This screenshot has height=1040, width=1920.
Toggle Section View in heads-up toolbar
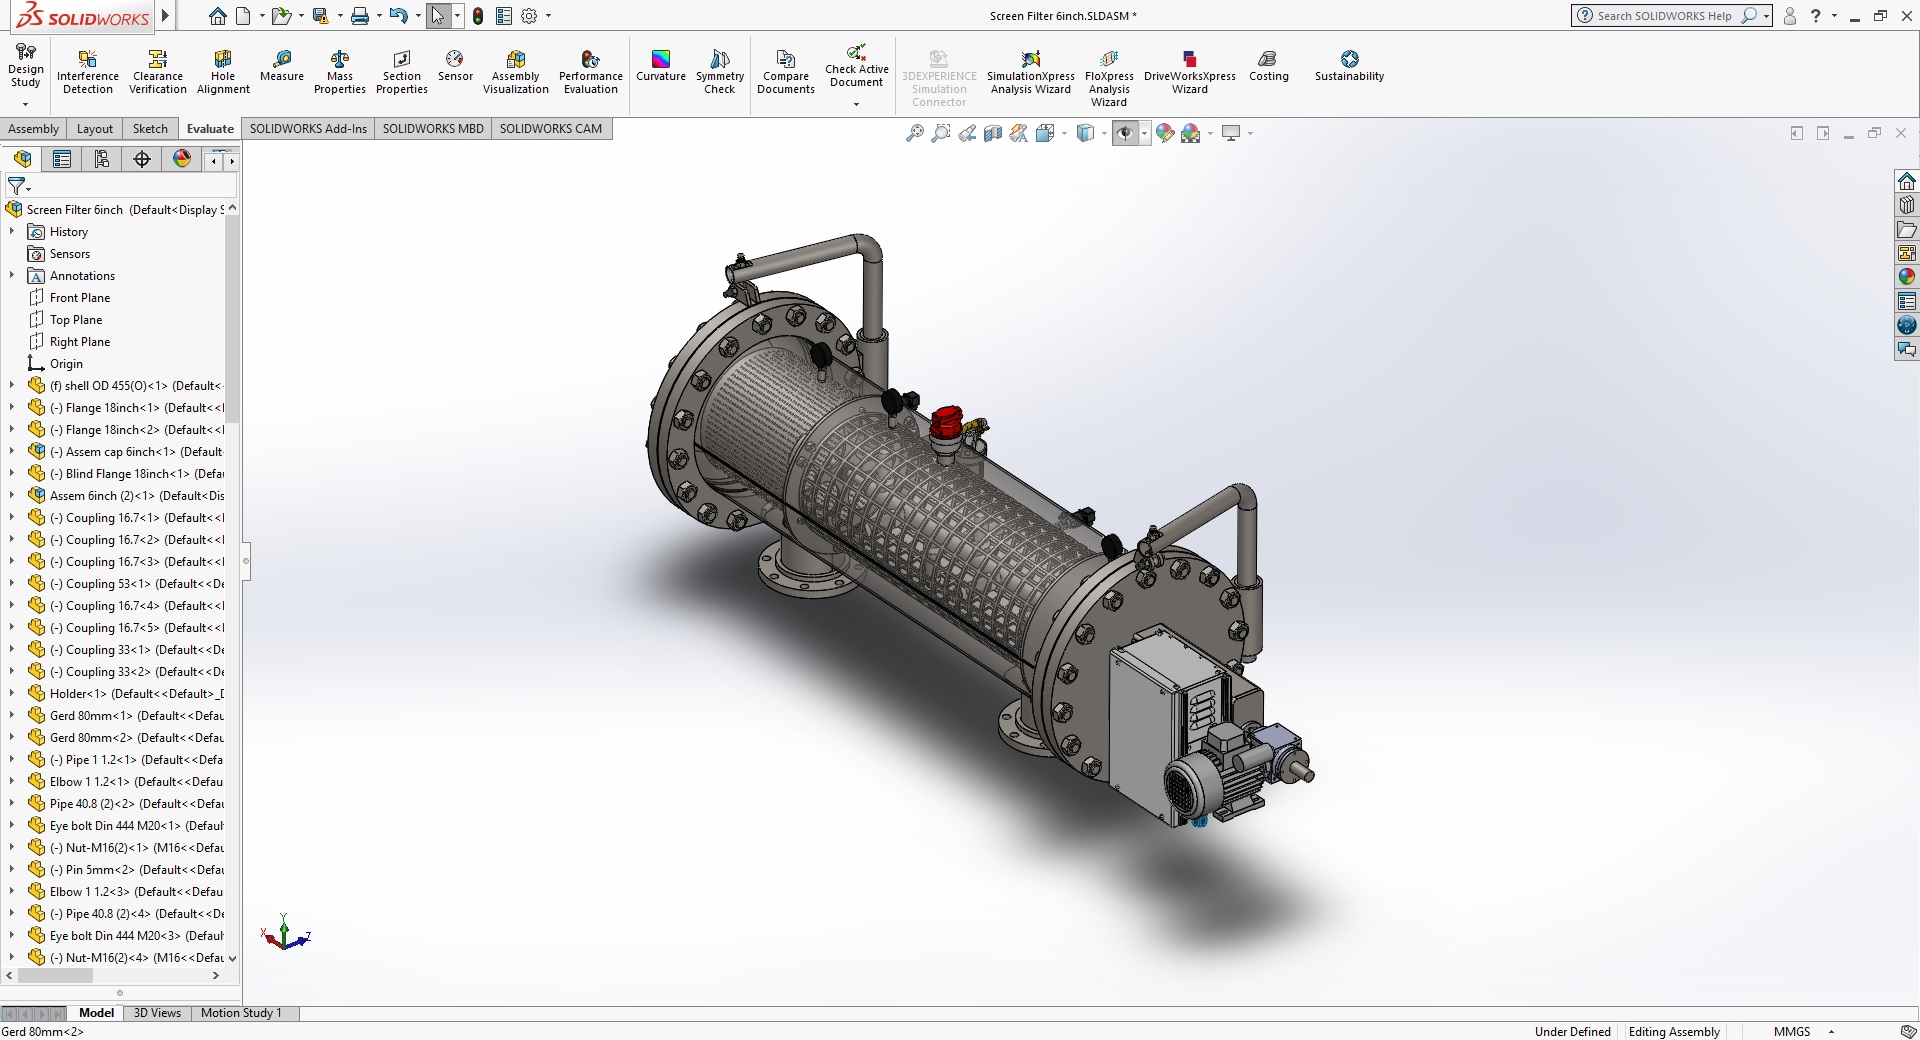(993, 133)
